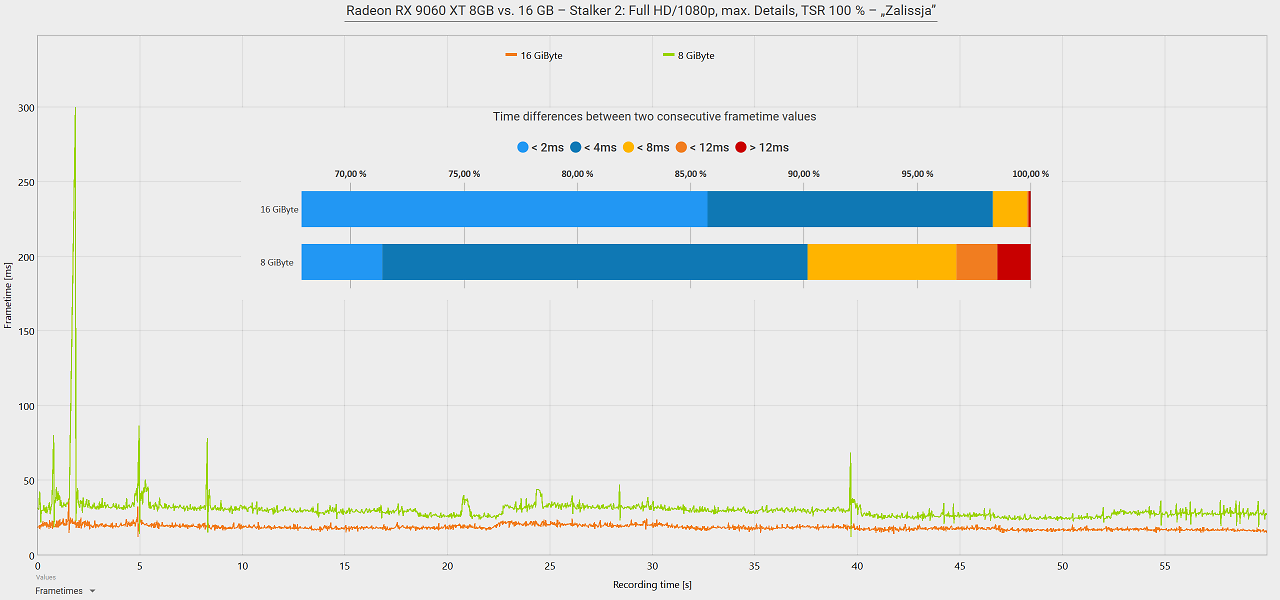The width and height of the screenshot is (1280, 600).
Task: Select the dark-blue < 4ms segment of 16 GiByte bar
Action: coord(850,209)
